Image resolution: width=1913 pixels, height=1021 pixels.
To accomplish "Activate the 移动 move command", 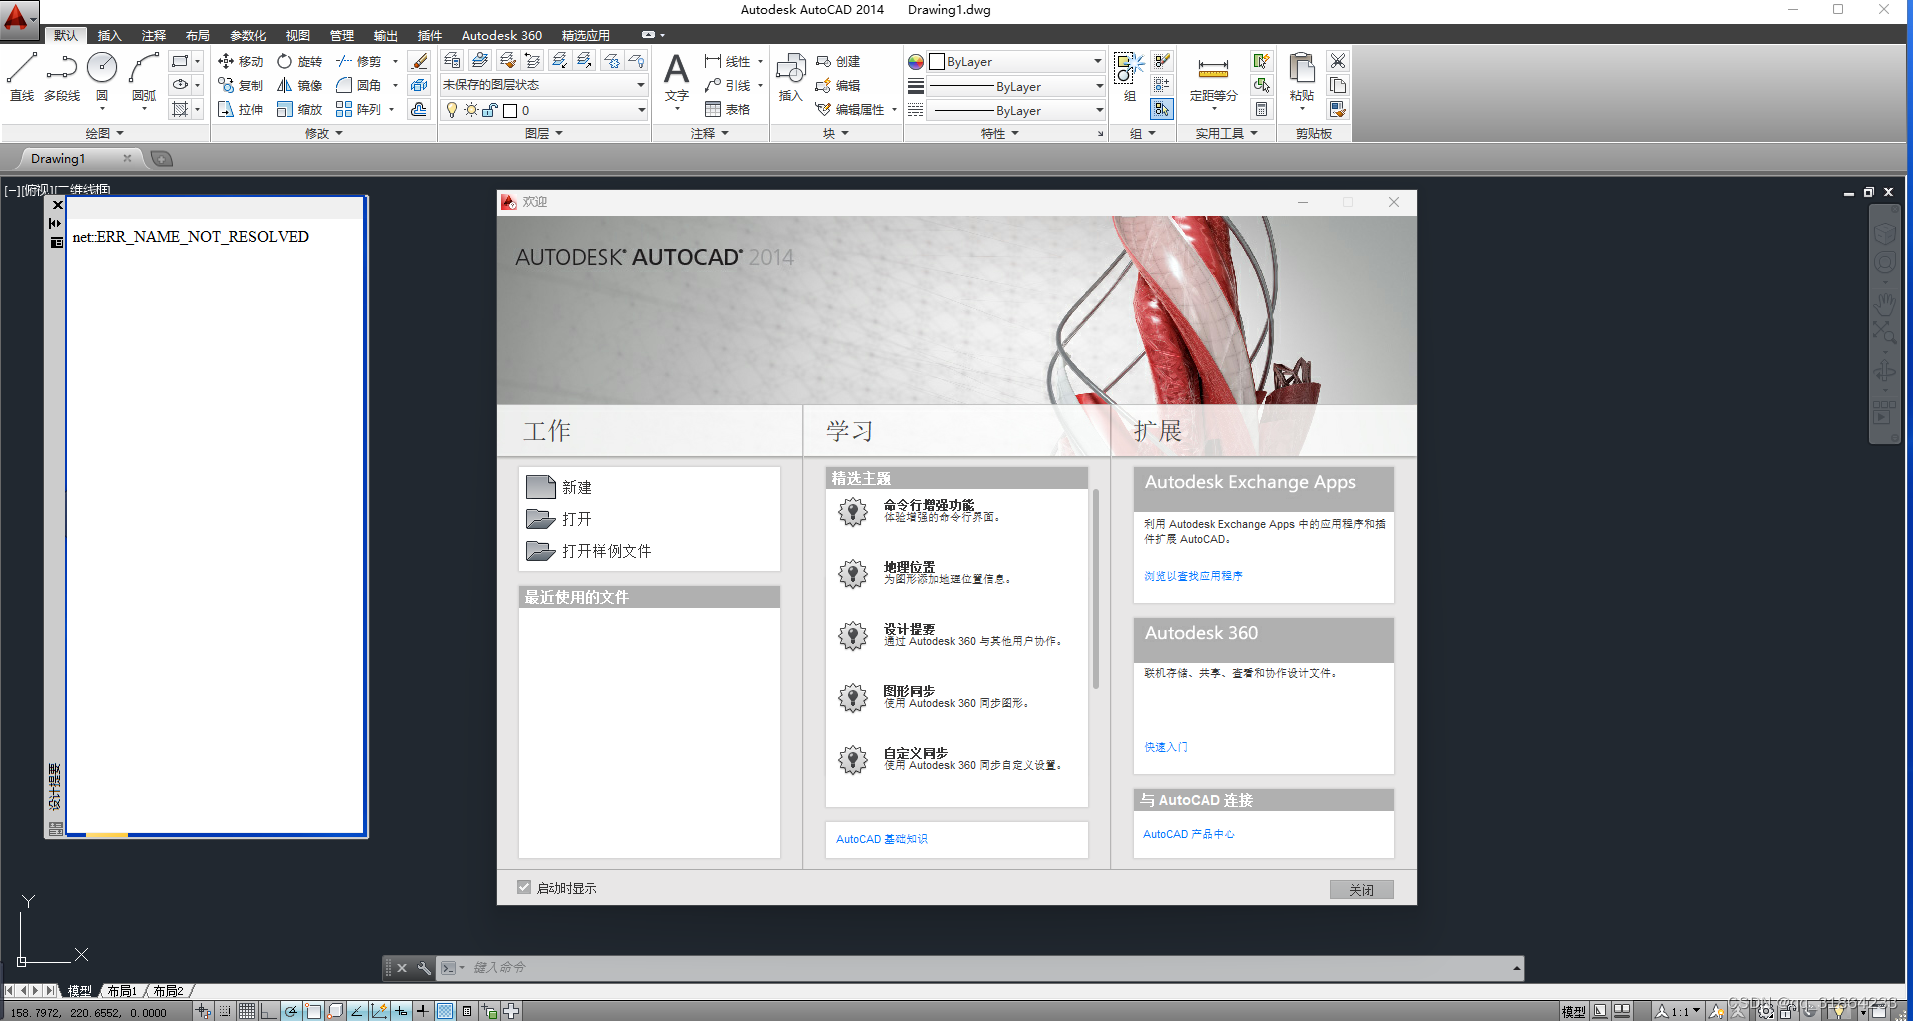I will [241, 61].
